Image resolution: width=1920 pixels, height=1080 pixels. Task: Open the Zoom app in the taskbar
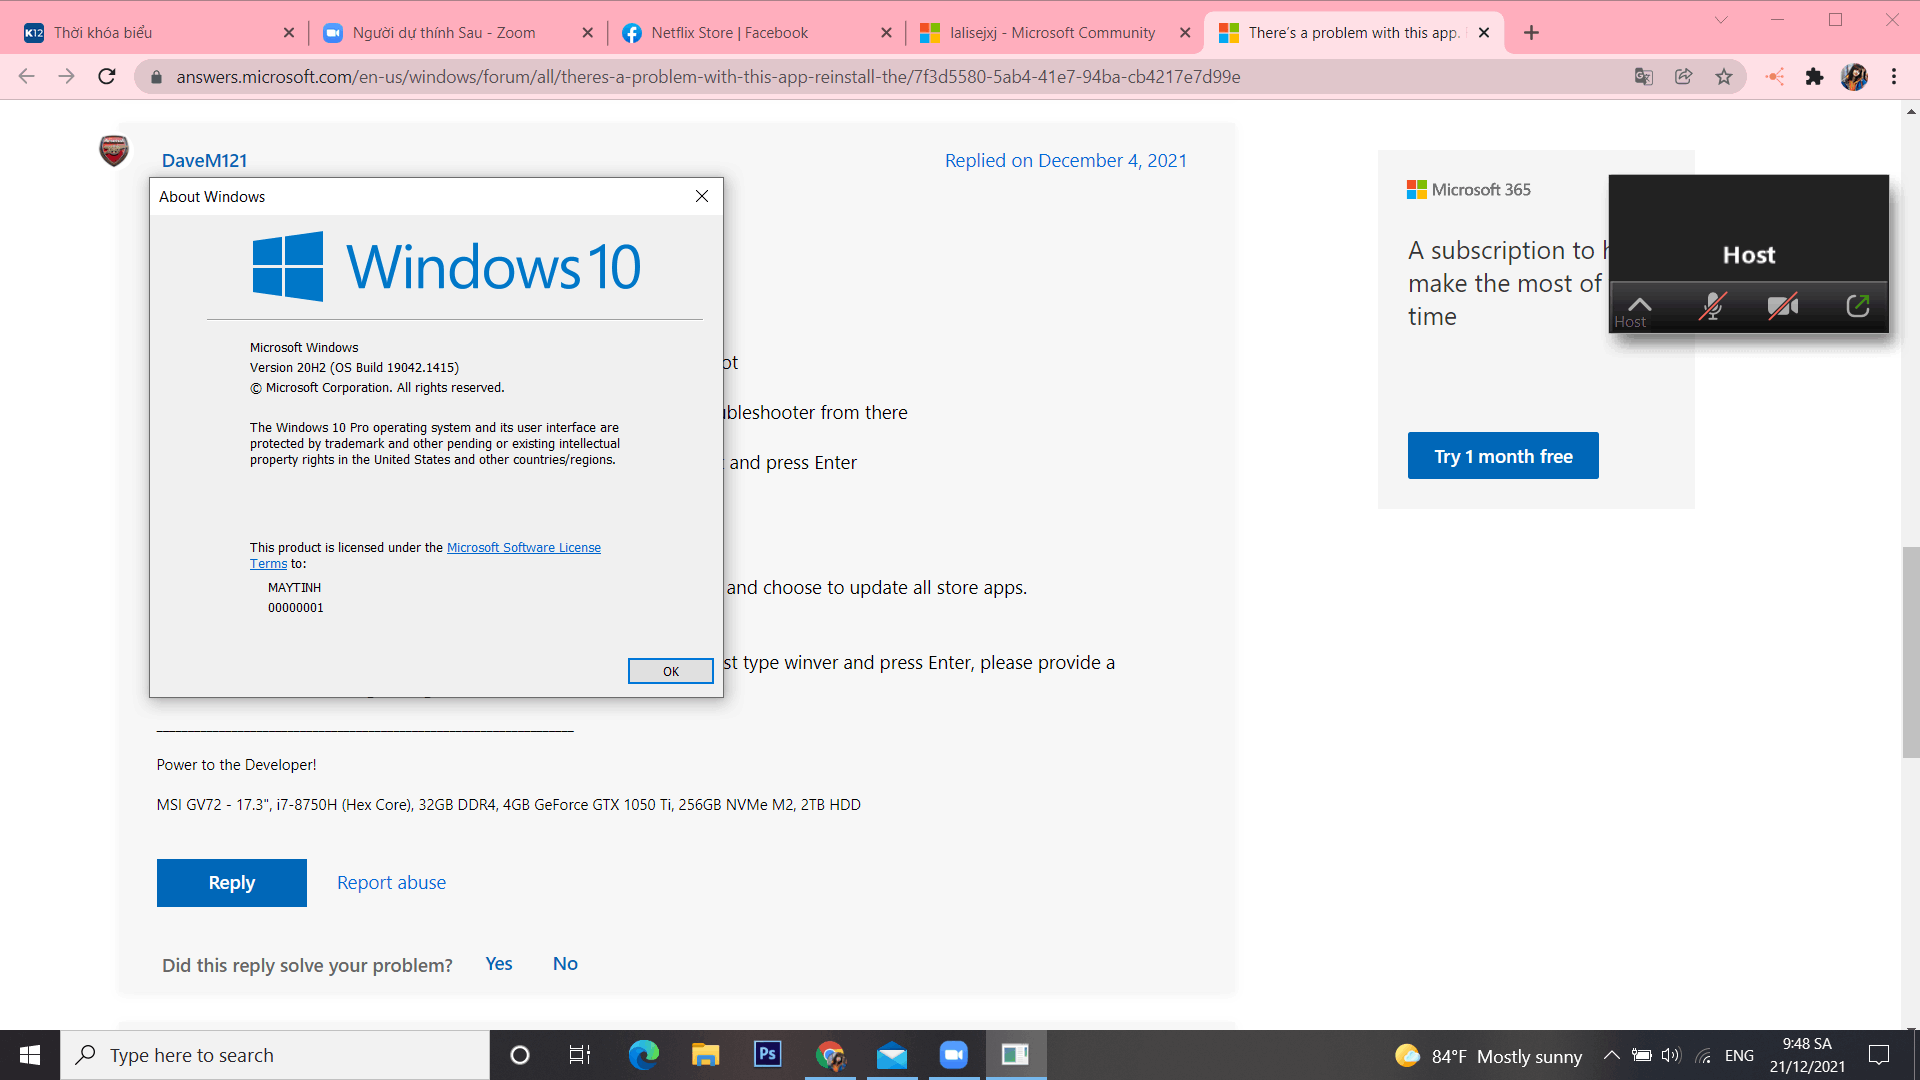953,1055
